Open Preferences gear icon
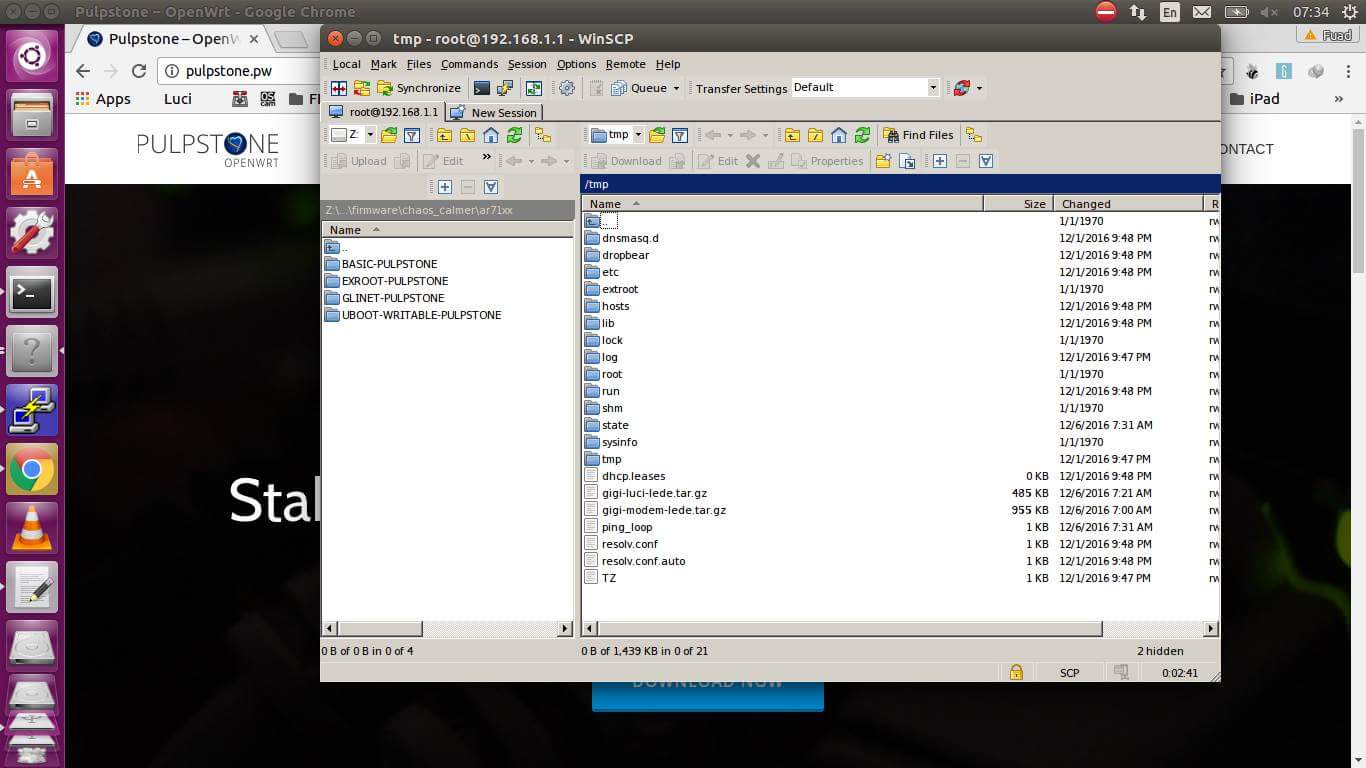The width and height of the screenshot is (1366, 768). [x=567, y=88]
